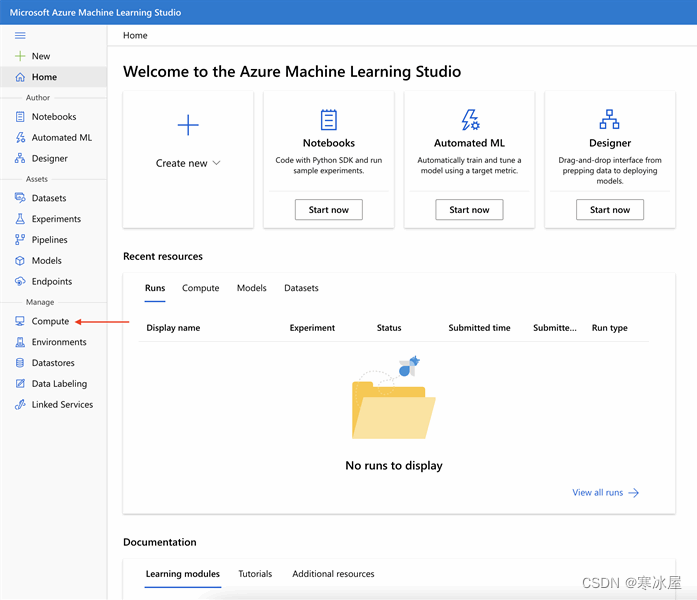Image resolution: width=697 pixels, height=600 pixels.
Task: Click the Linked Services link icon
Action: tap(20, 404)
